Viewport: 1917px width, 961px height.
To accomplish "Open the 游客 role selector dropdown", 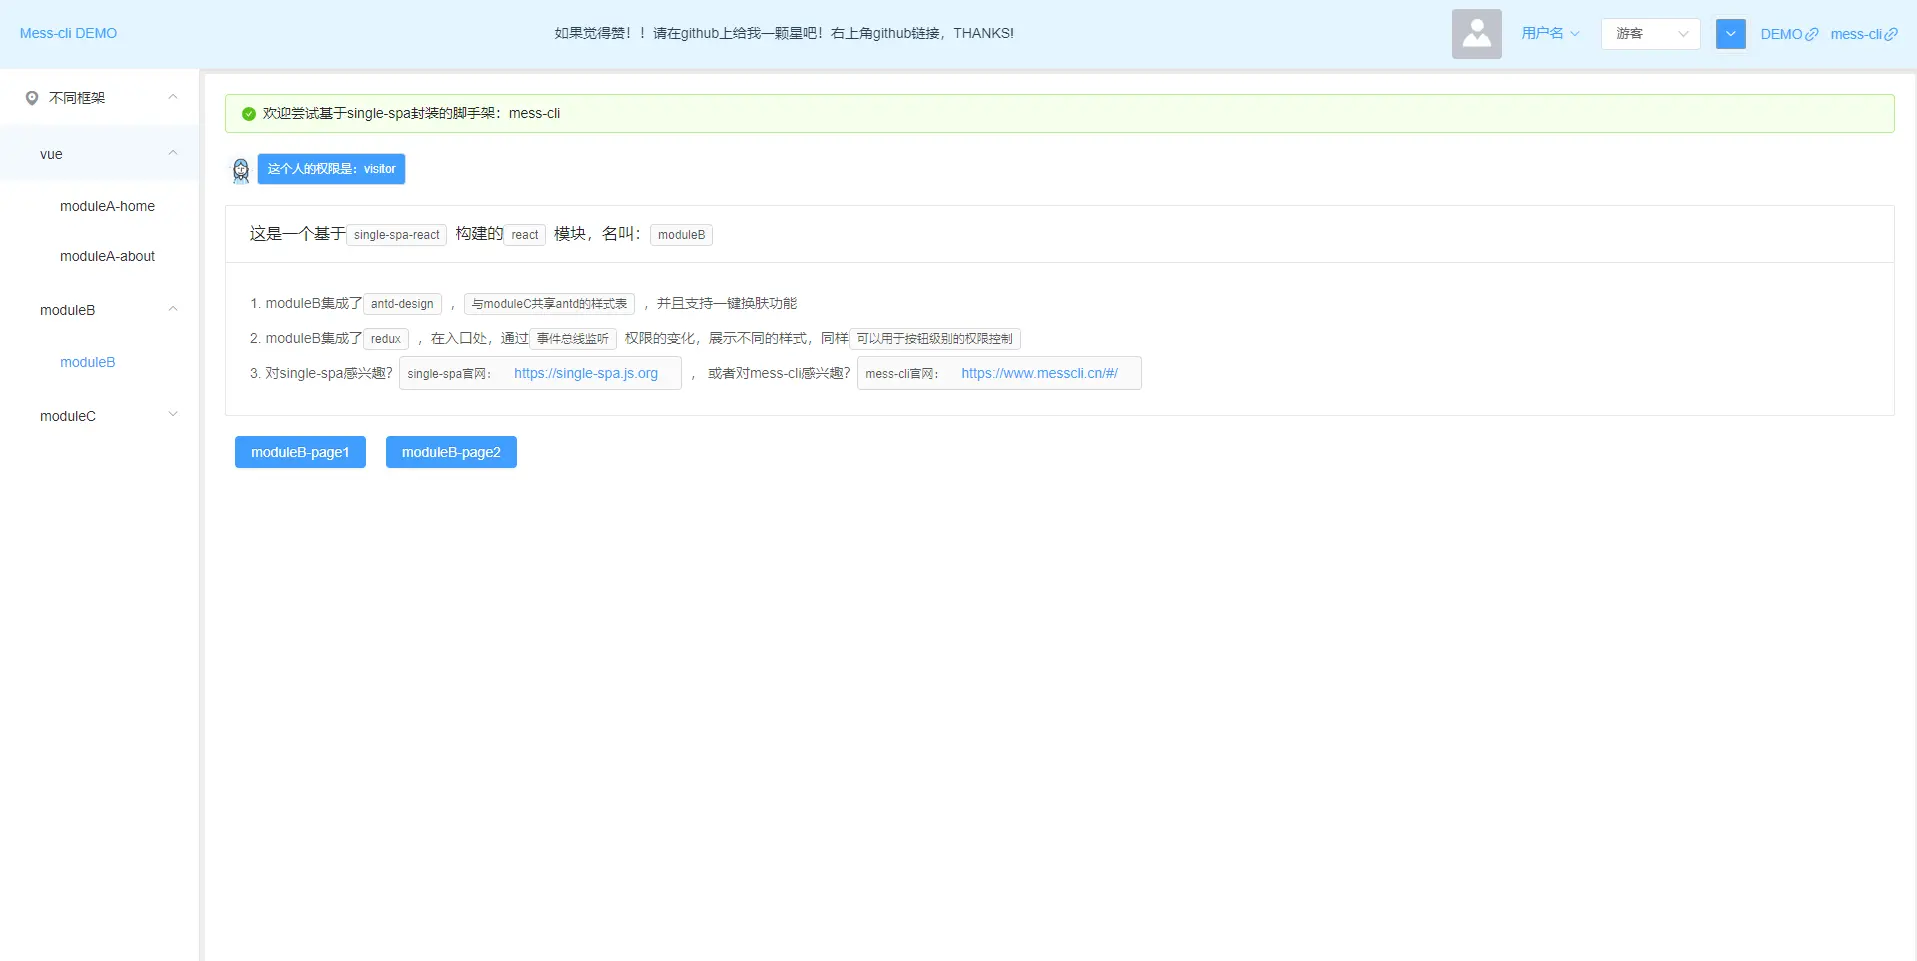I will click(x=1650, y=33).
